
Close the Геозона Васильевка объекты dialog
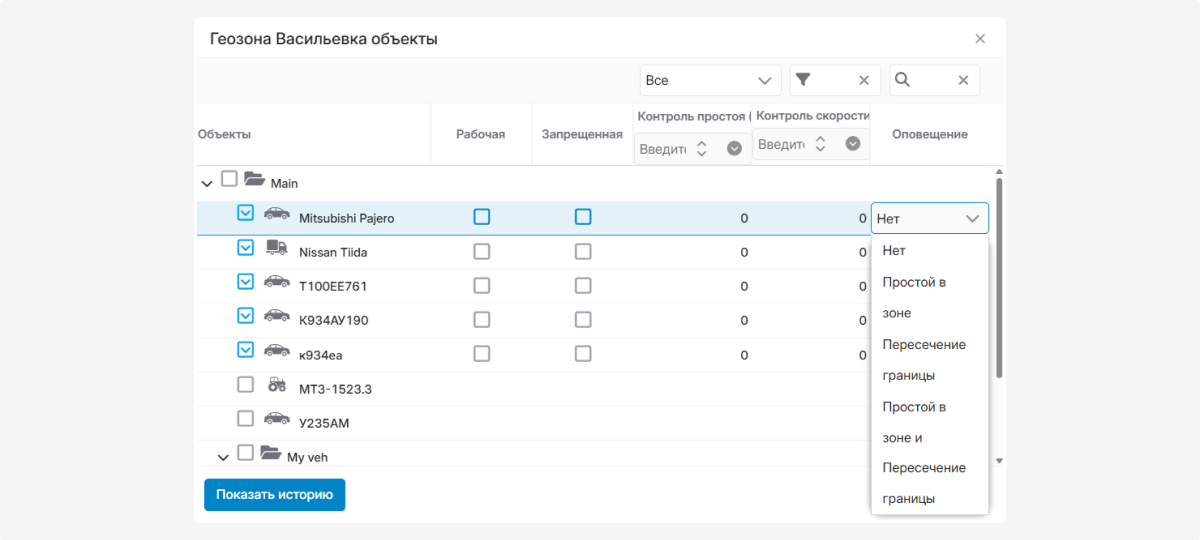(x=980, y=39)
